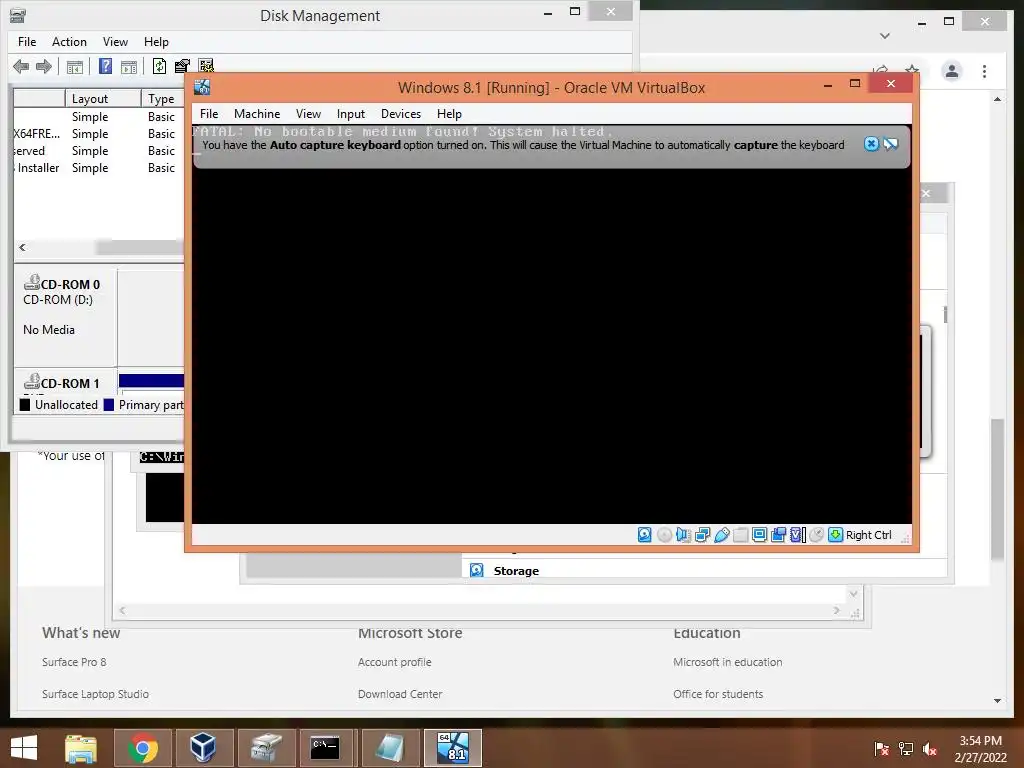Click Chrome tab search chevron

(x=884, y=36)
